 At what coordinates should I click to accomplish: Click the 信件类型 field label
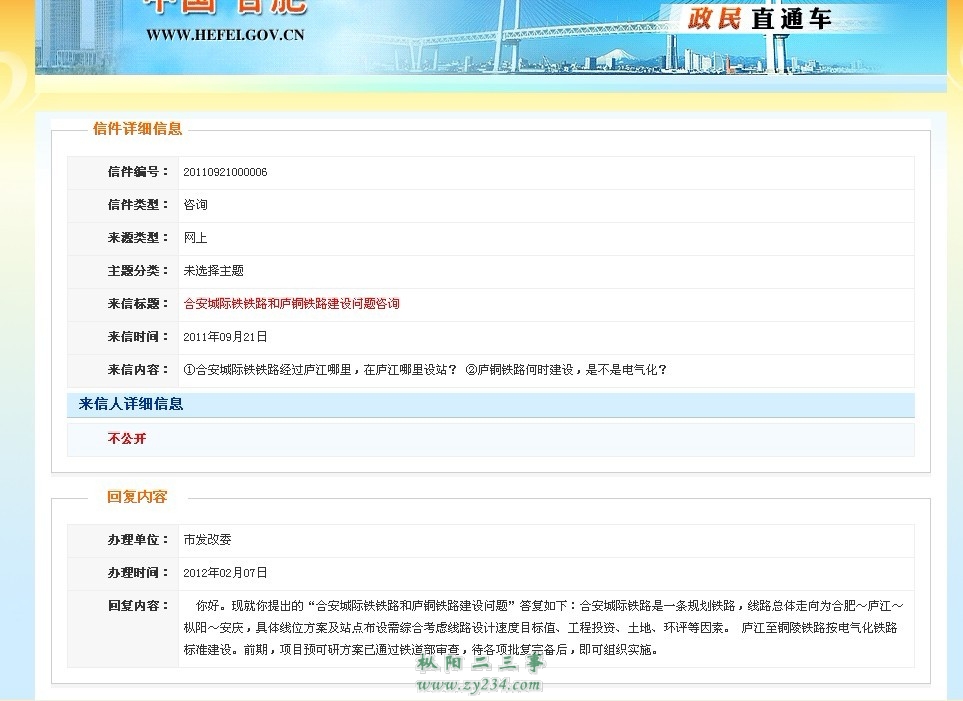[x=138, y=205]
